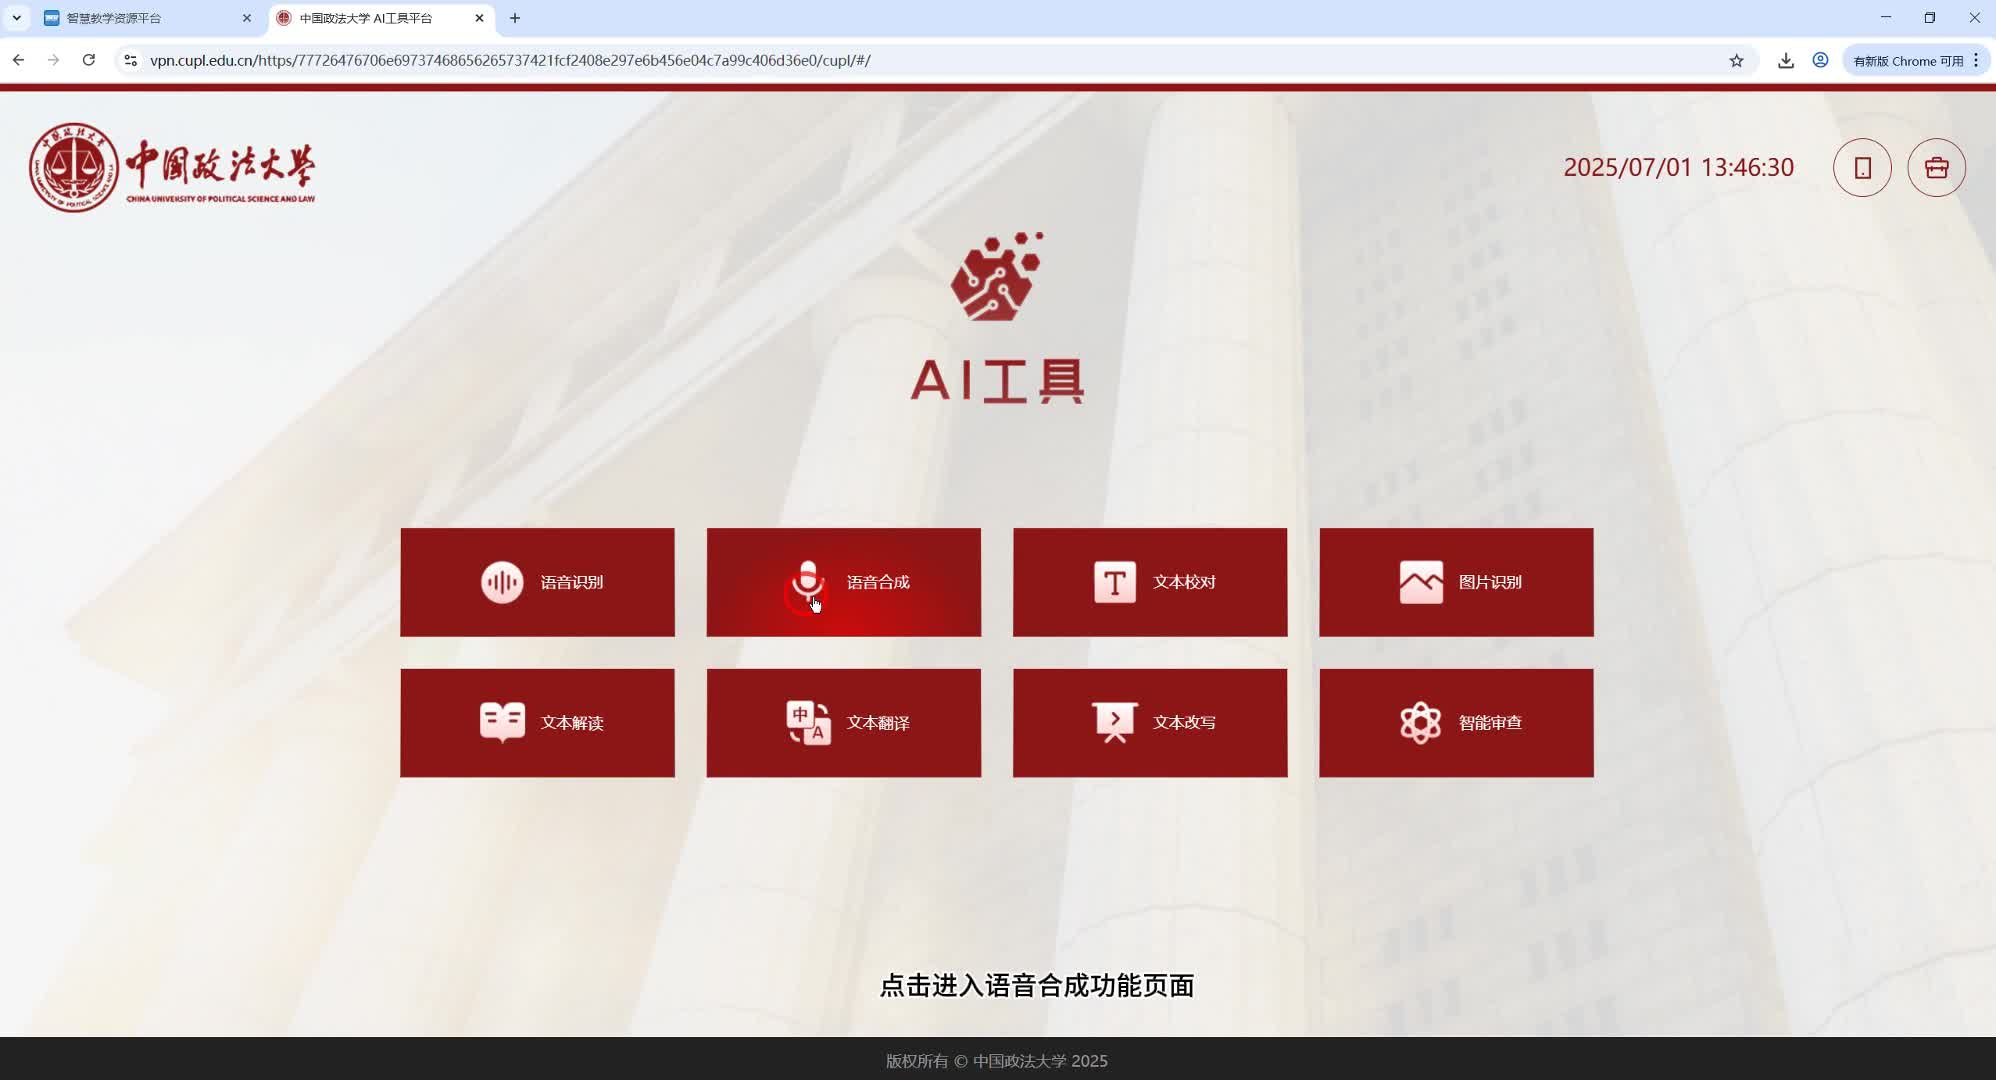
Task: Enter the 语音合成 speech synthesis page
Action: tap(843, 582)
